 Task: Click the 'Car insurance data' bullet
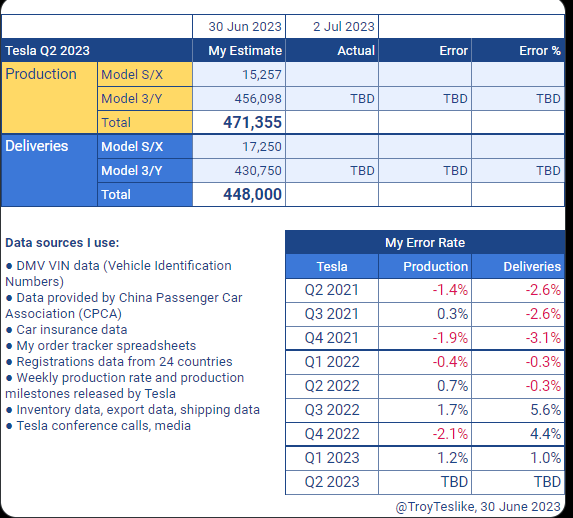coord(67,330)
